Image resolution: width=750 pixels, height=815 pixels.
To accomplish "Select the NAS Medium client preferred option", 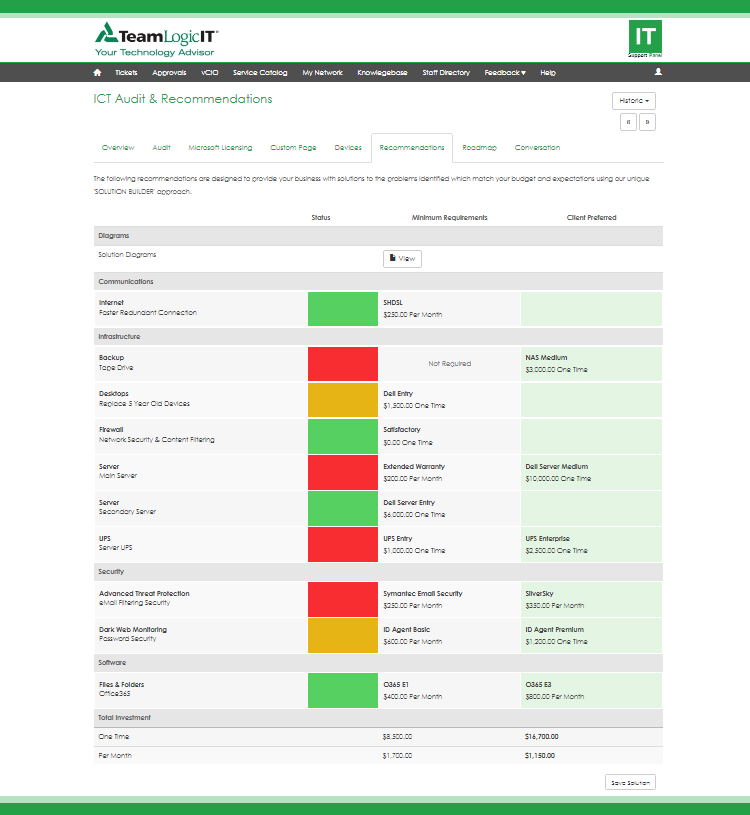I will coord(591,364).
